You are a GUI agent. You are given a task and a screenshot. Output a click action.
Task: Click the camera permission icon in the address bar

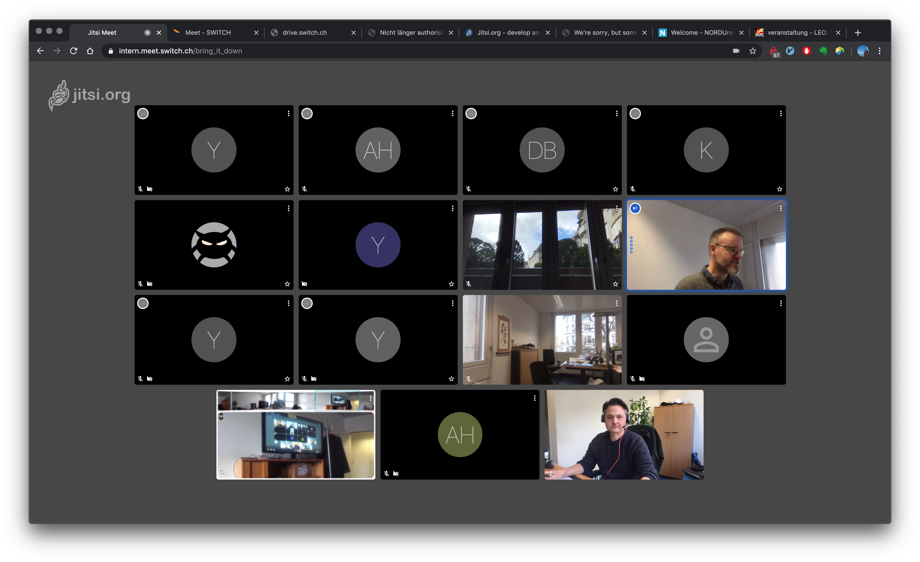pyautogui.click(x=736, y=51)
